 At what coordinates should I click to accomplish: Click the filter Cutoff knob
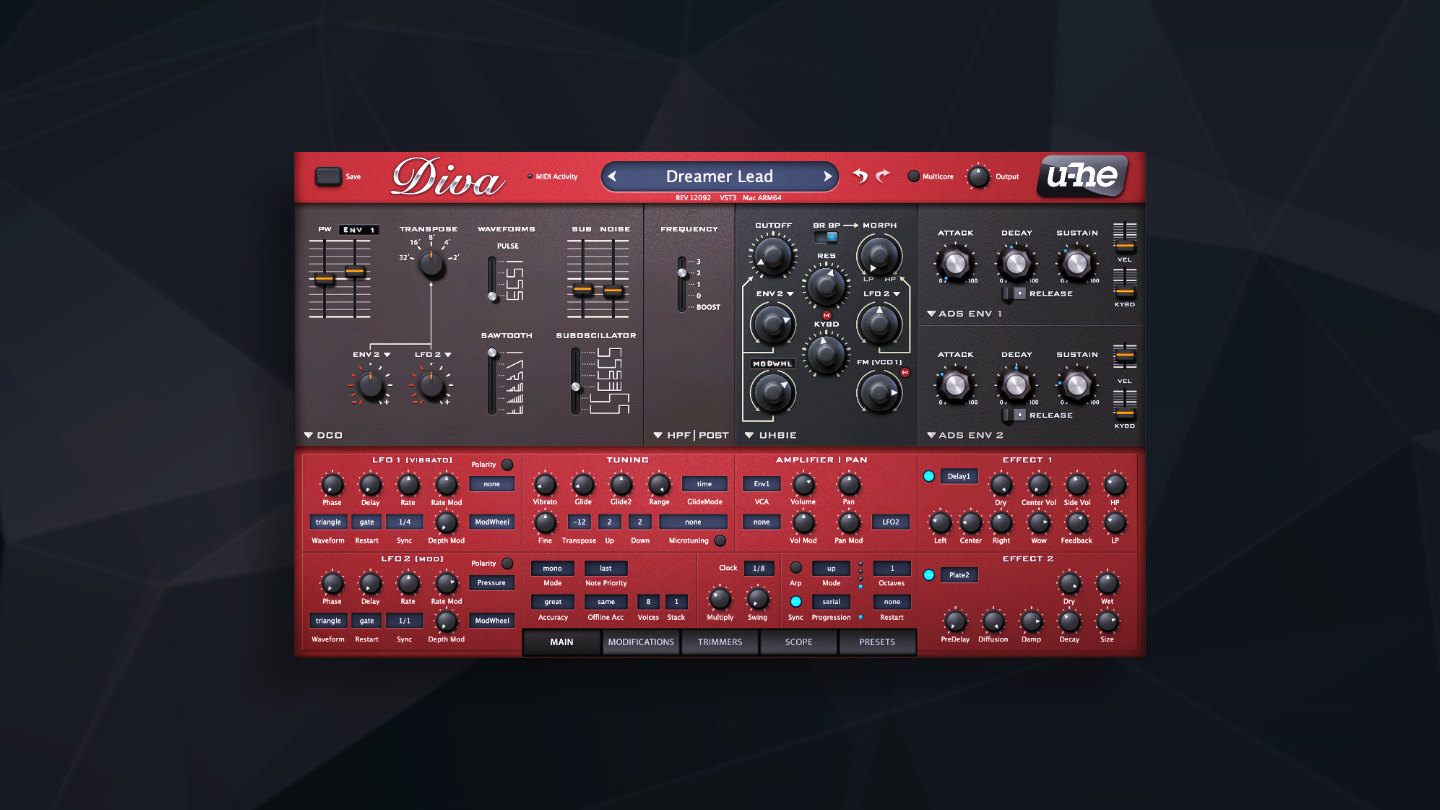(x=771, y=256)
